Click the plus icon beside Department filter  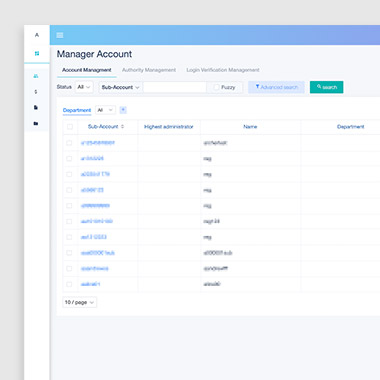tap(123, 110)
